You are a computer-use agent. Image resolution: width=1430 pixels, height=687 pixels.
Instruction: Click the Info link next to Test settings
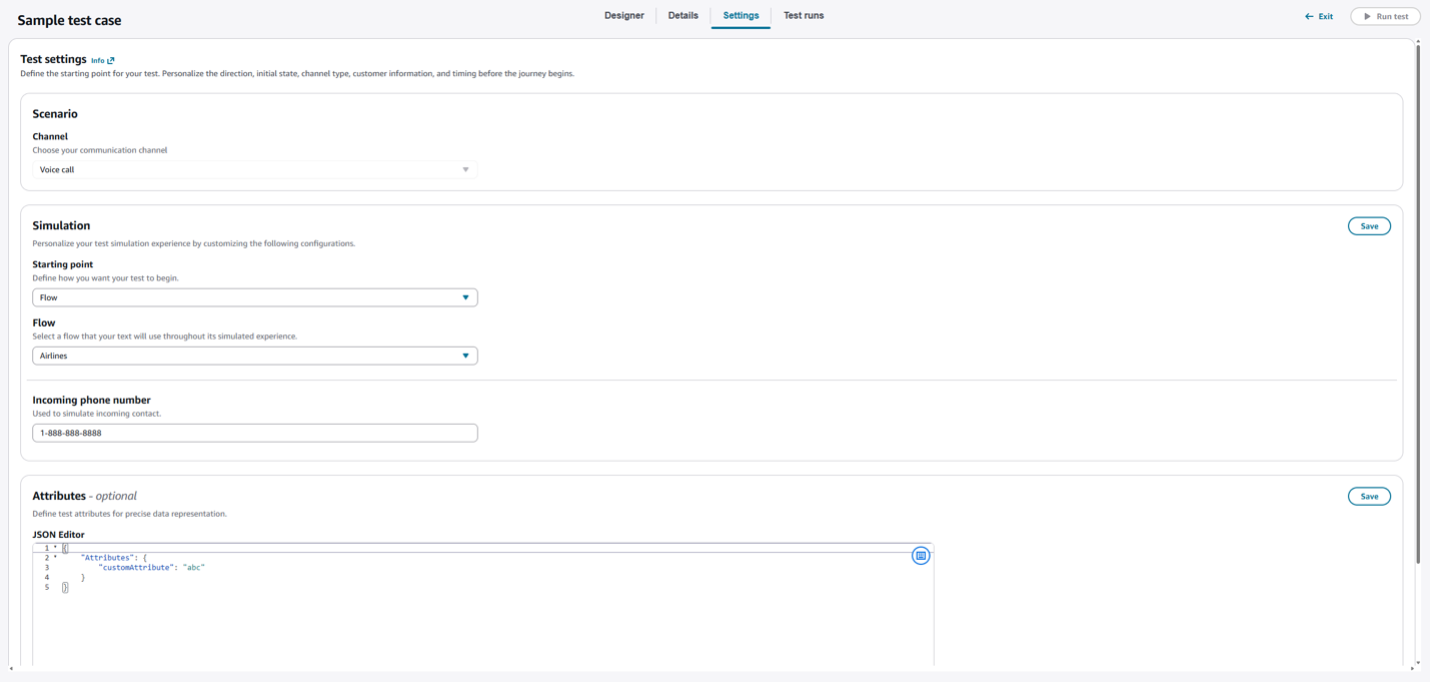(97, 61)
